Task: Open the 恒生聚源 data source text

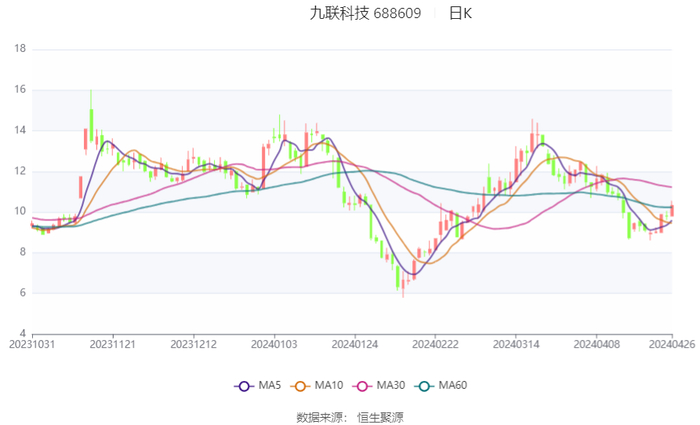Action: (x=381, y=416)
